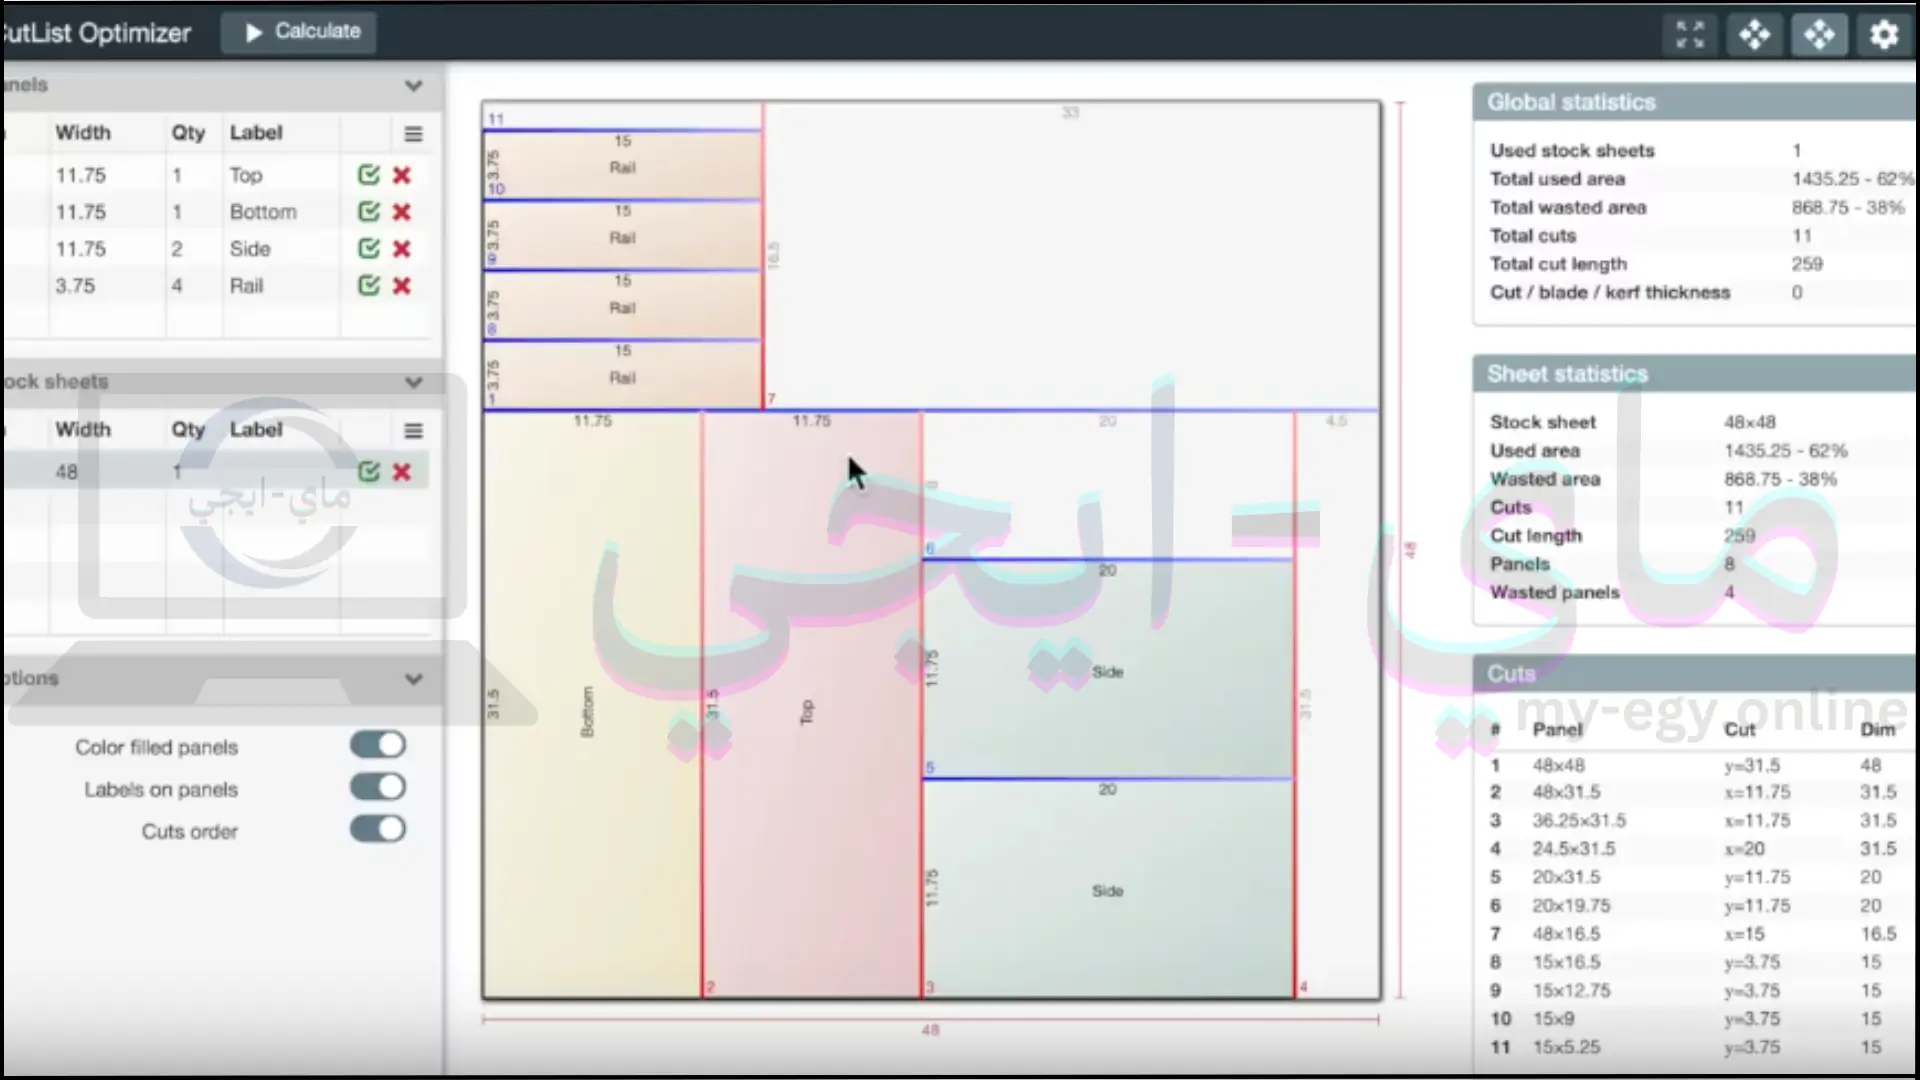Screen dimensions: 1920x1080
Task: Click the Rail row width 3.75
Action: coord(75,286)
